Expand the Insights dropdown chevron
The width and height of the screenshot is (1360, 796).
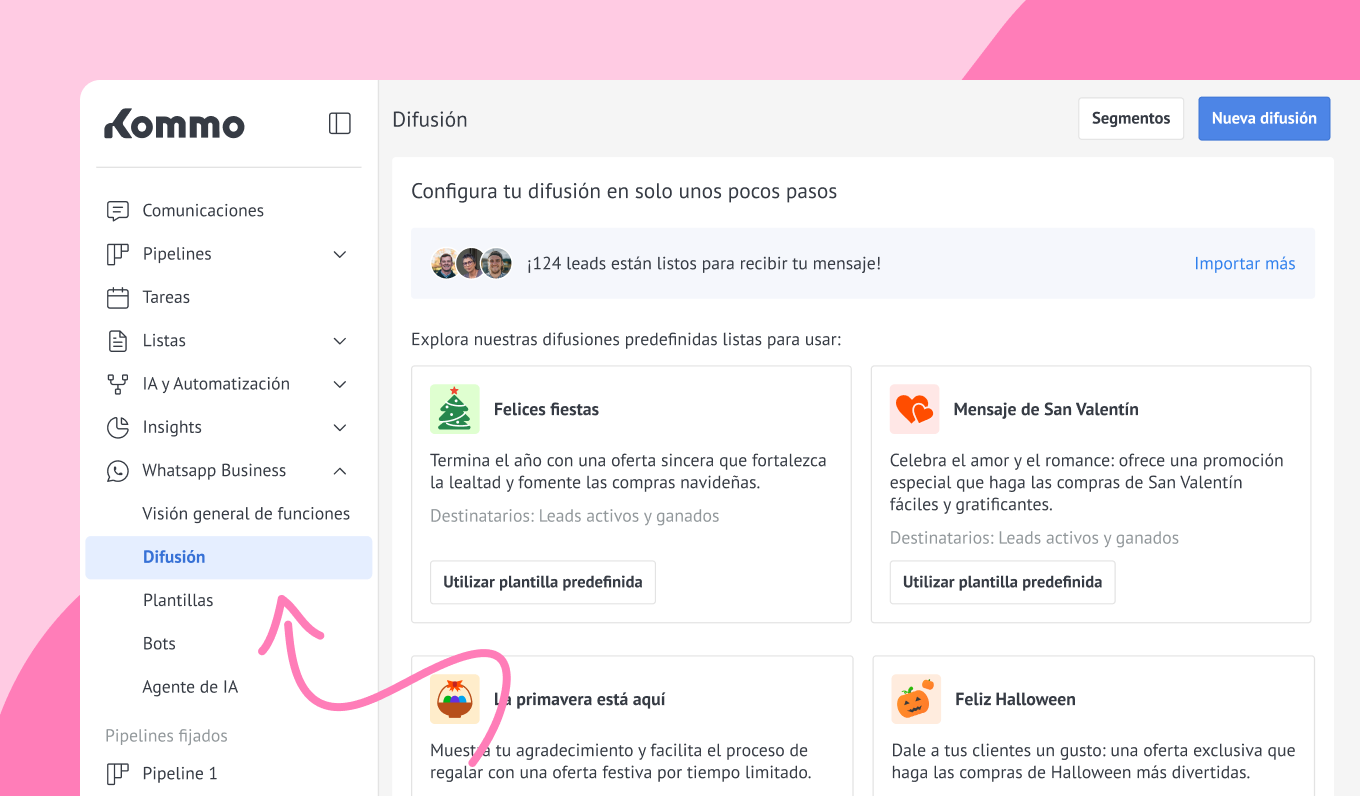(x=340, y=427)
